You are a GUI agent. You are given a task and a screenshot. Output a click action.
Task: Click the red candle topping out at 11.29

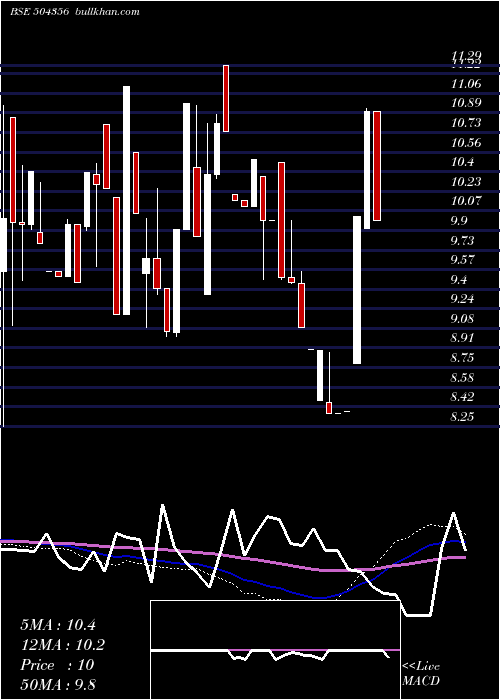[226, 98]
